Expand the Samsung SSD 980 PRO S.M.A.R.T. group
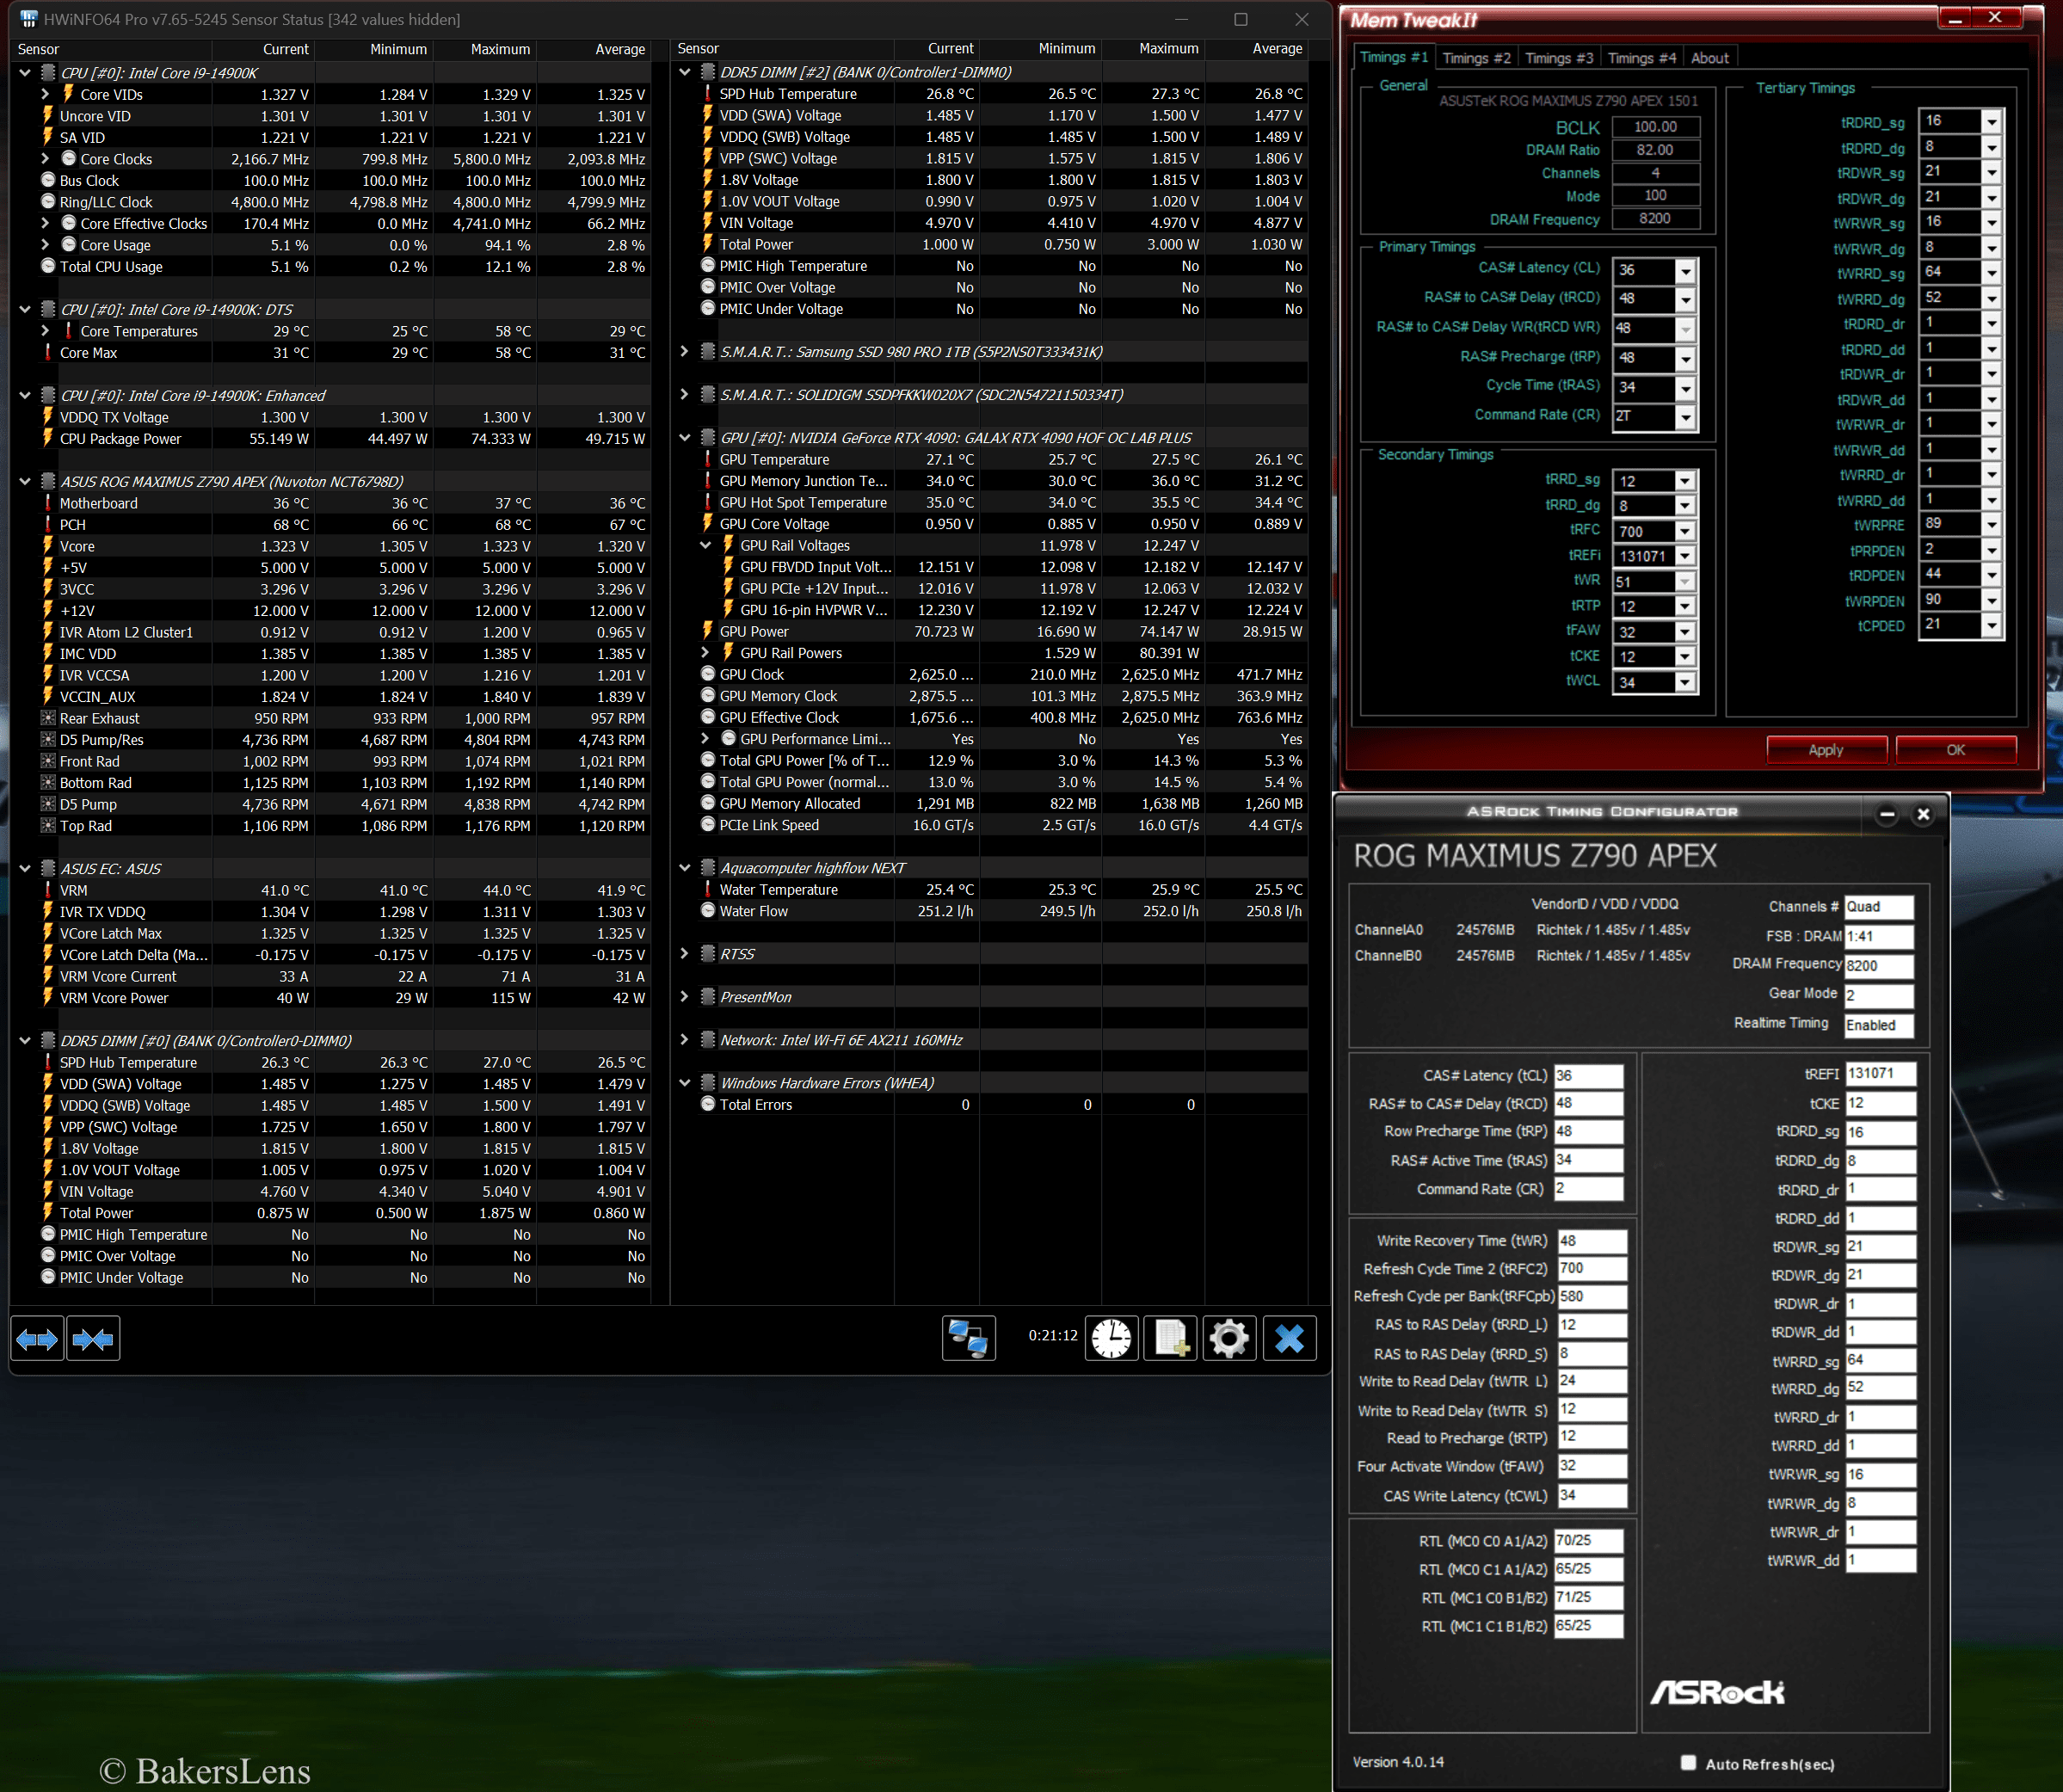Image resolution: width=2063 pixels, height=1792 pixels. [684, 352]
